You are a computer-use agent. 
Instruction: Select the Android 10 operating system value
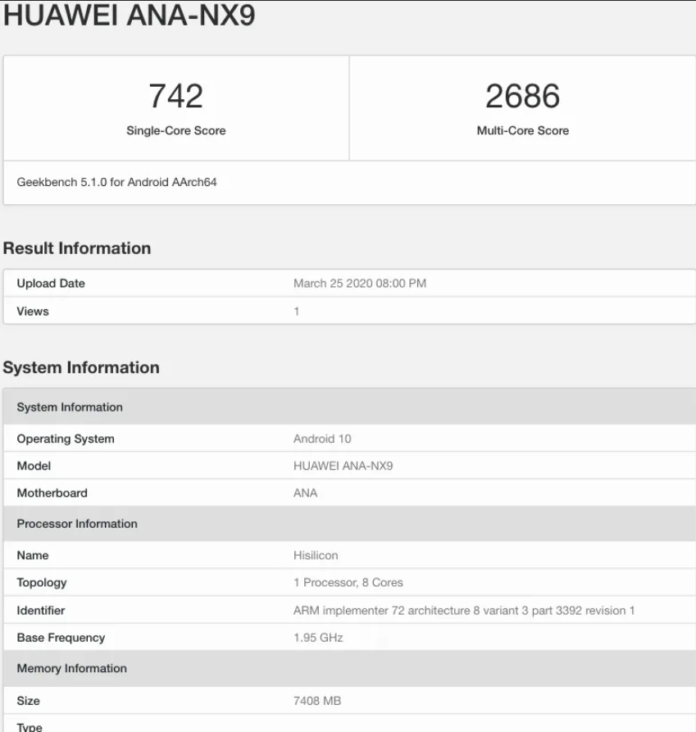coord(322,439)
